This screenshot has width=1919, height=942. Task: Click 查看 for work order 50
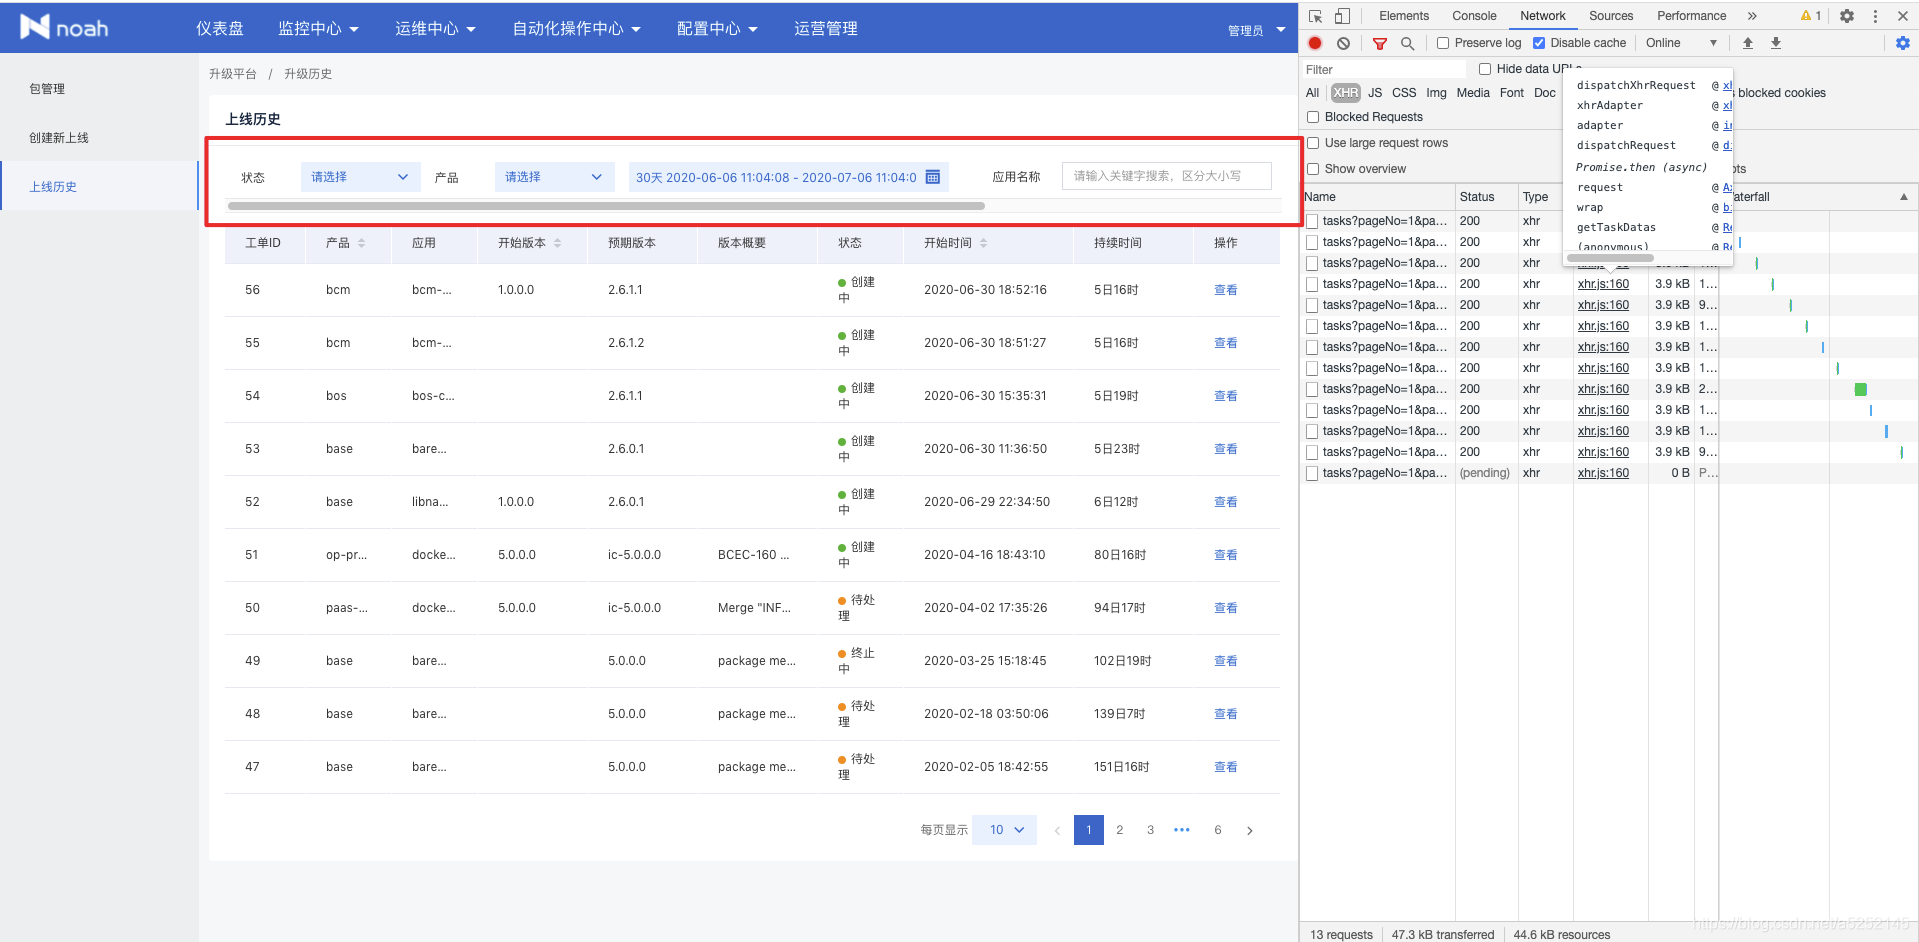click(1226, 608)
